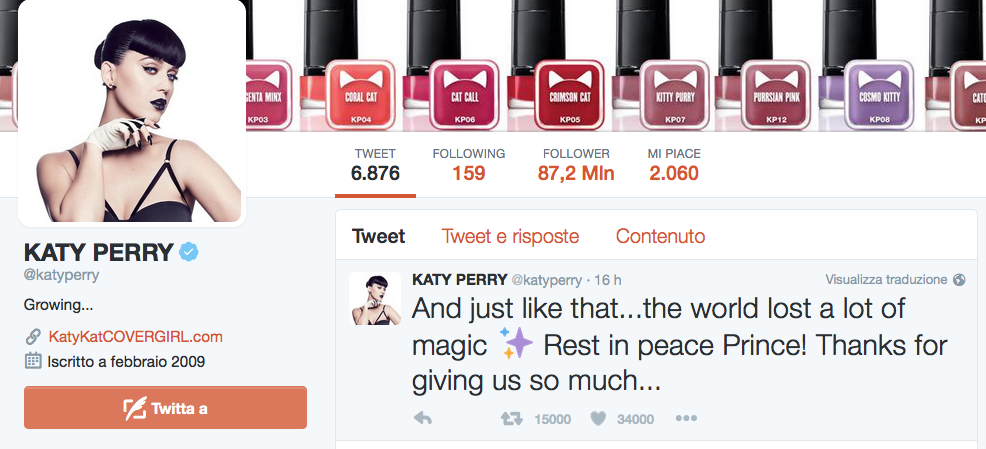Viewport: 986px width, 449px height.
Task: Click the calendar icon by Iscritto a febbraio
Action: [x=33, y=361]
